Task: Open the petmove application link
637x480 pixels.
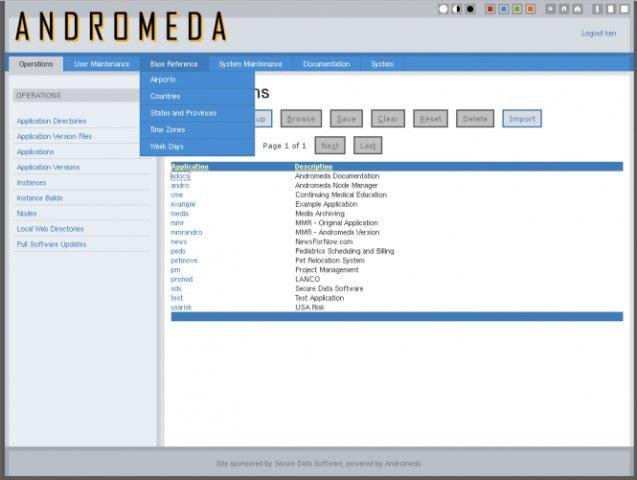Action: tap(184, 260)
